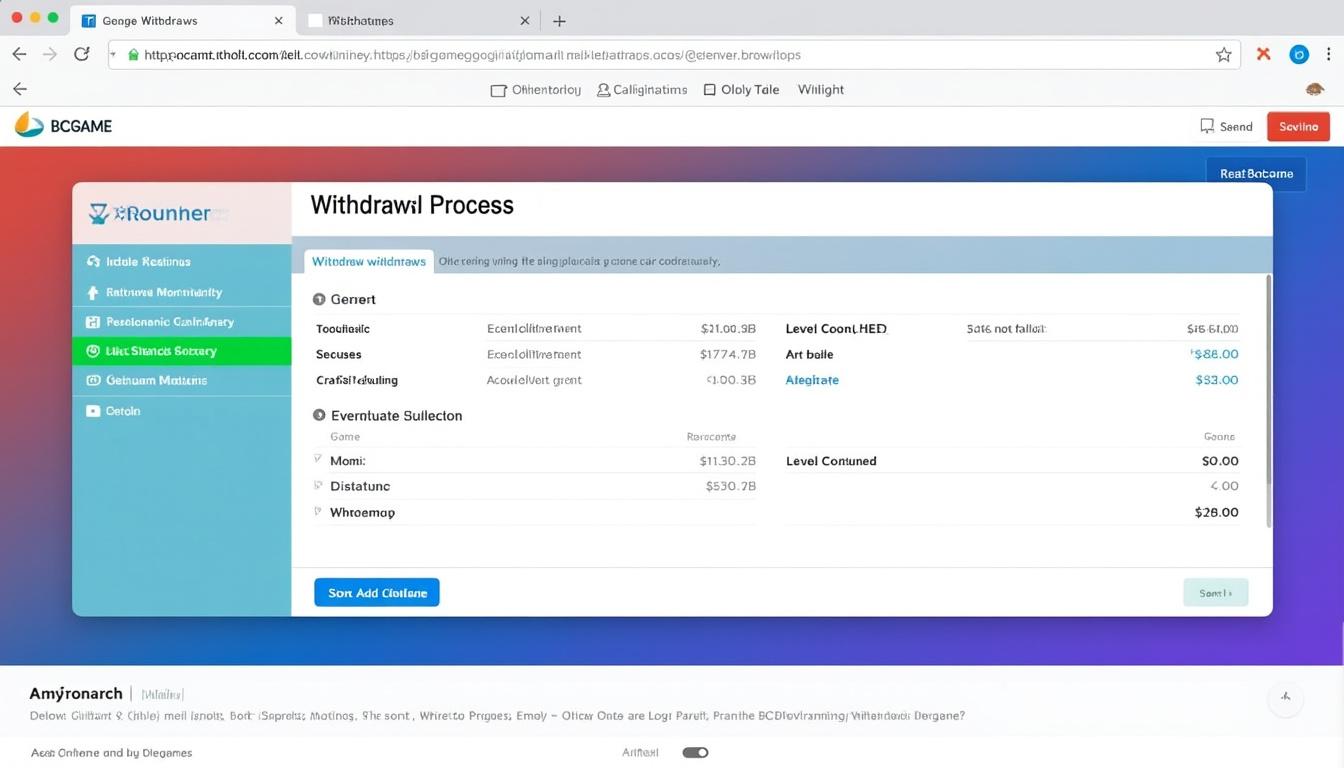Expand the Whroemap row
The height and width of the screenshot is (768, 1344).
click(x=318, y=512)
